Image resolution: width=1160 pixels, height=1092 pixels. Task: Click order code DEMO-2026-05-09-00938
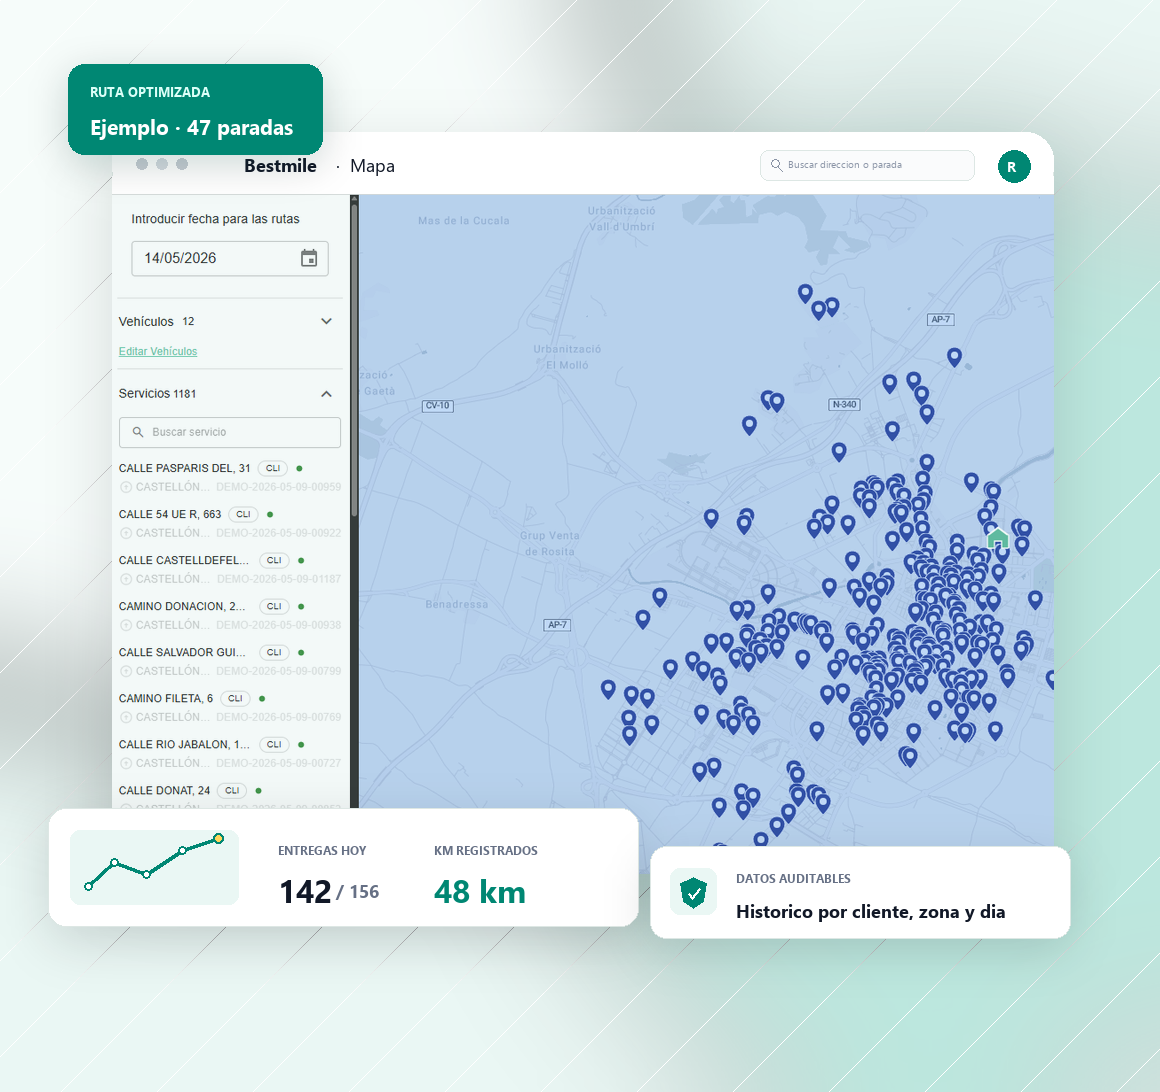[279, 625]
